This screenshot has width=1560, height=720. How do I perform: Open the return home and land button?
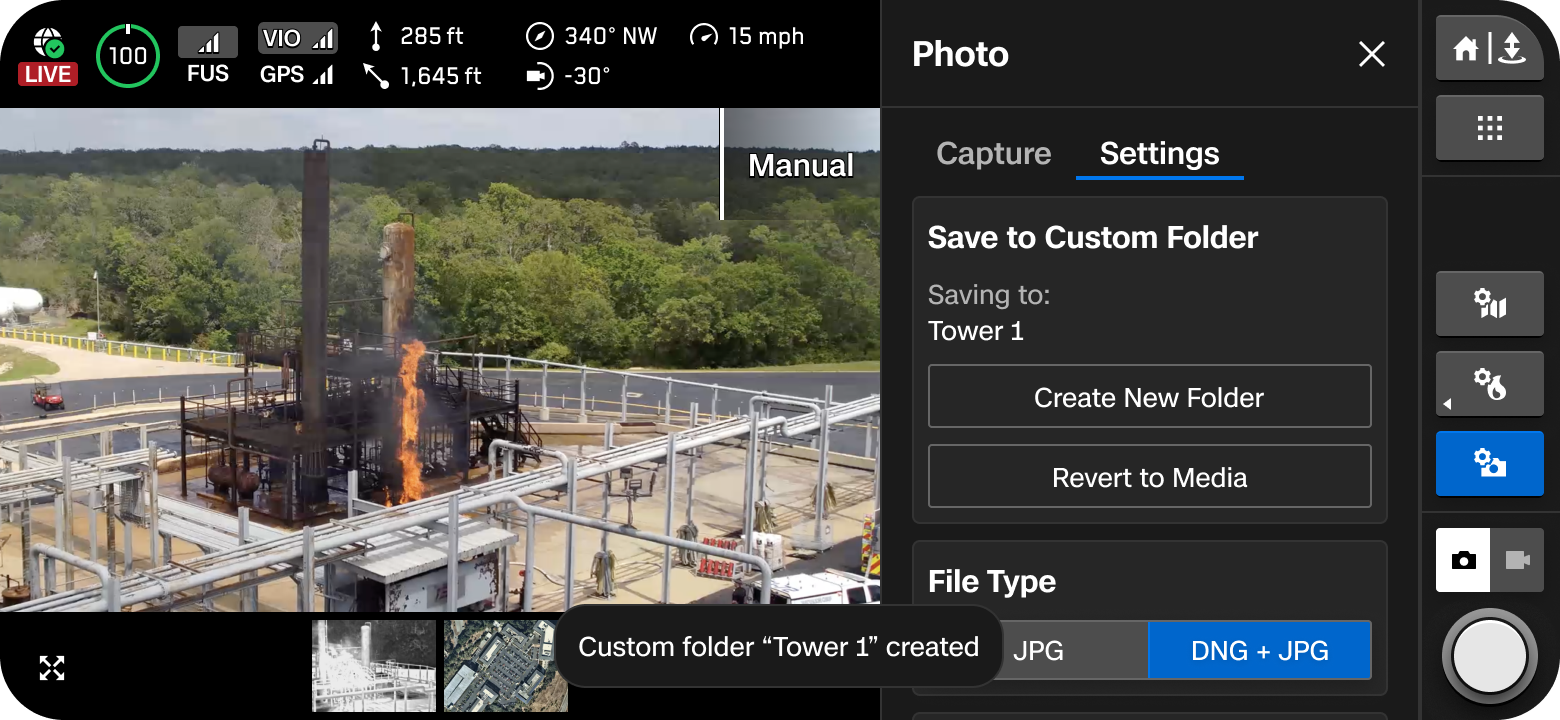[x=1490, y=48]
